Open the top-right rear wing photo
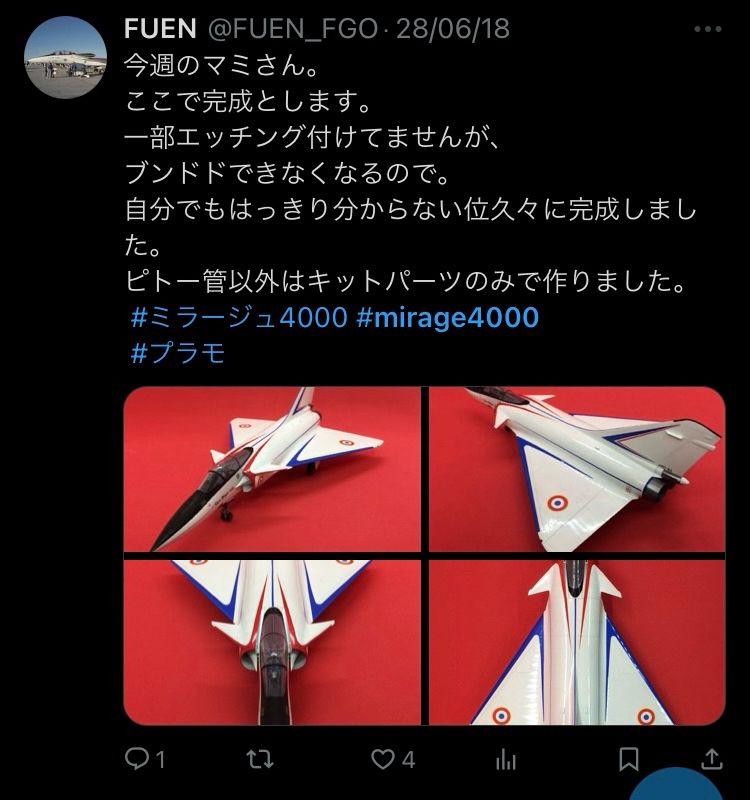Viewport: 750px width, 800px height. pyautogui.click(x=577, y=469)
